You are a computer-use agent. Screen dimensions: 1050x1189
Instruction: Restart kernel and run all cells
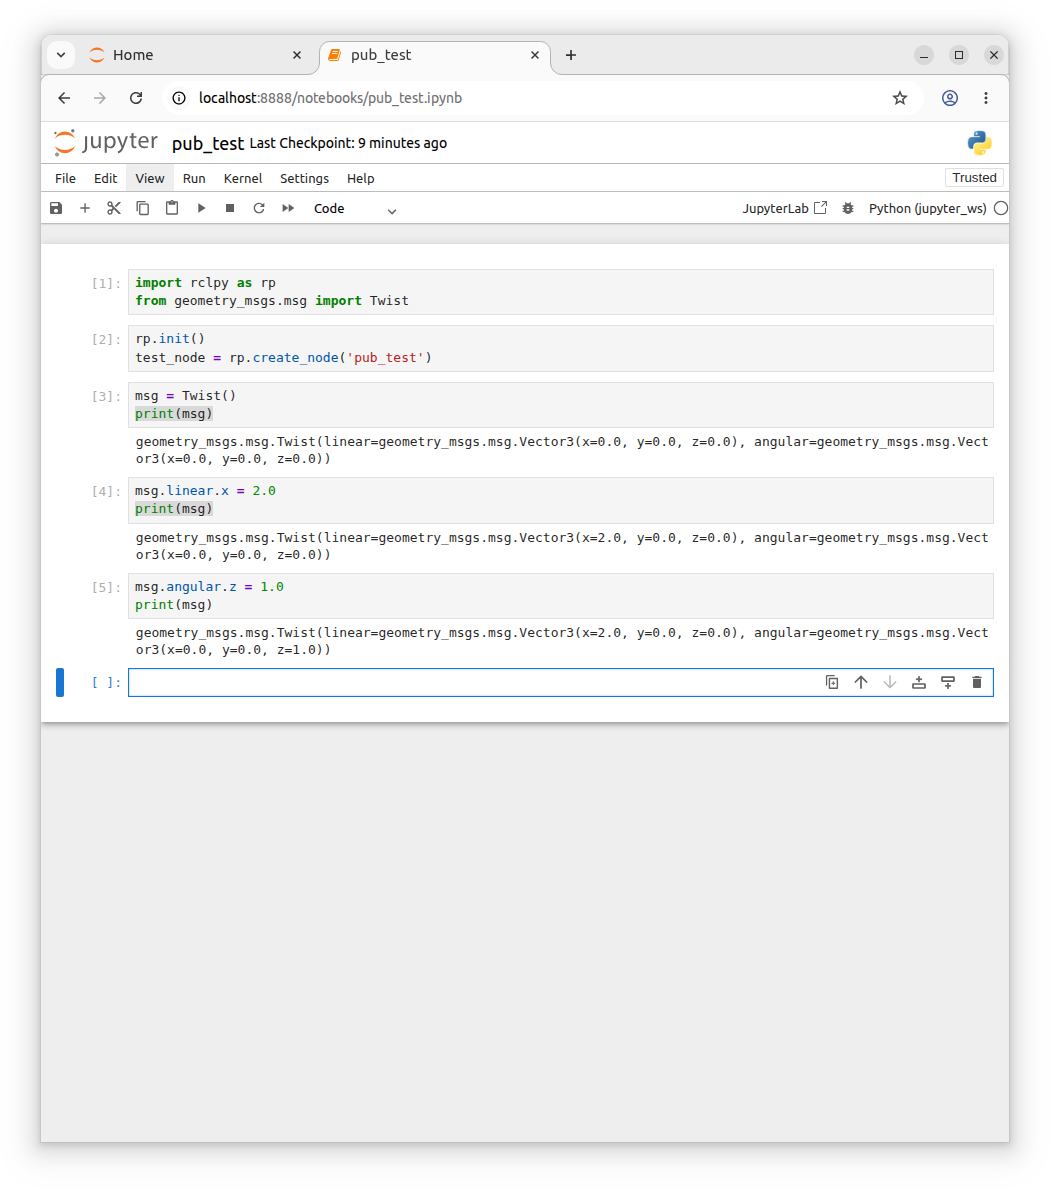coord(288,208)
